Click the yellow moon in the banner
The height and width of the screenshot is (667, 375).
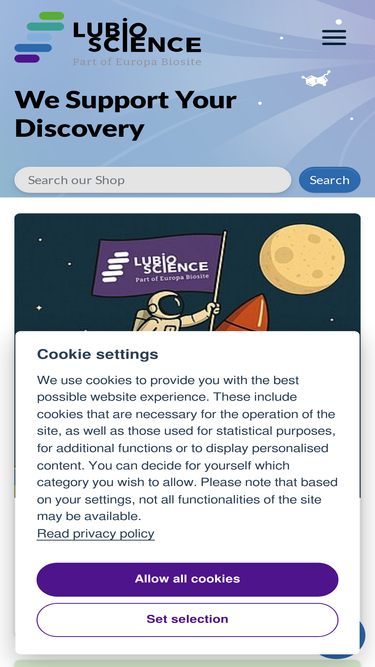(302, 259)
